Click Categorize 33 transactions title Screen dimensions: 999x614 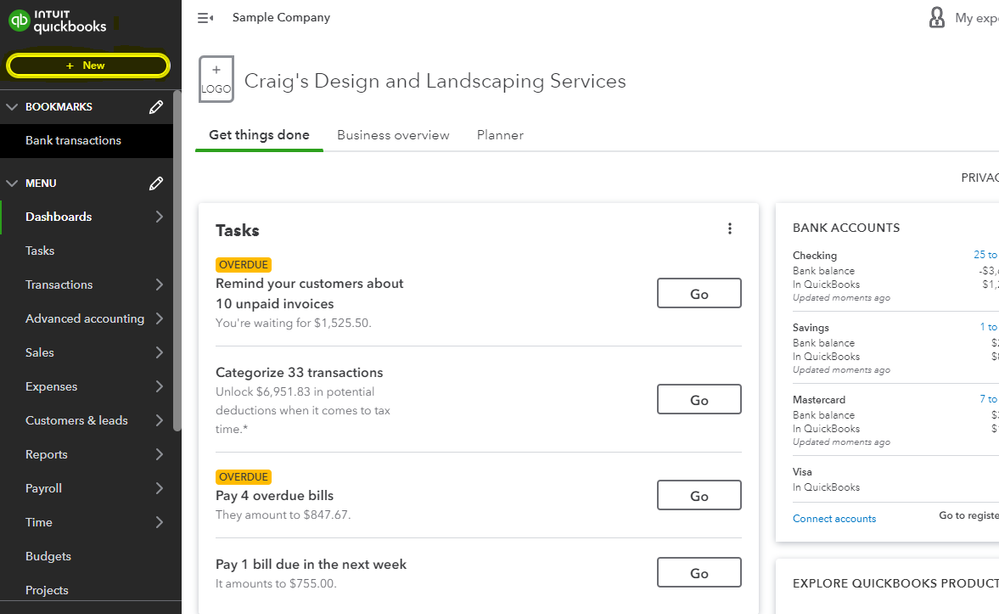pos(299,373)
